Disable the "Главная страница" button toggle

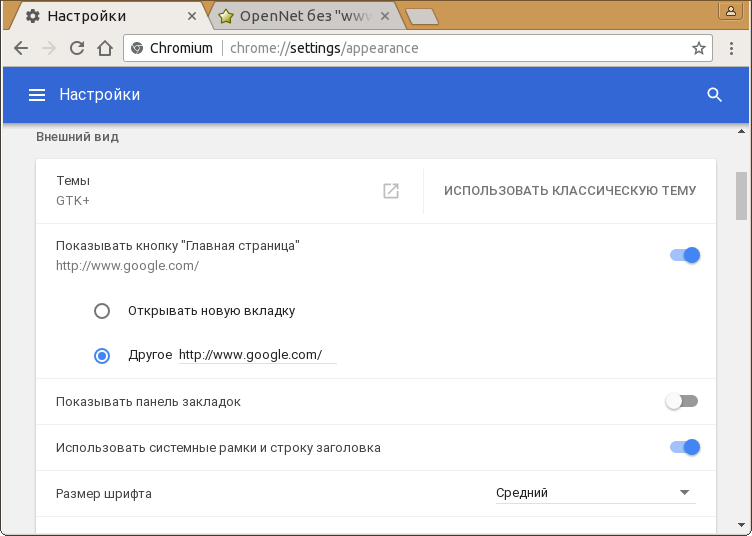pos(685,255)
